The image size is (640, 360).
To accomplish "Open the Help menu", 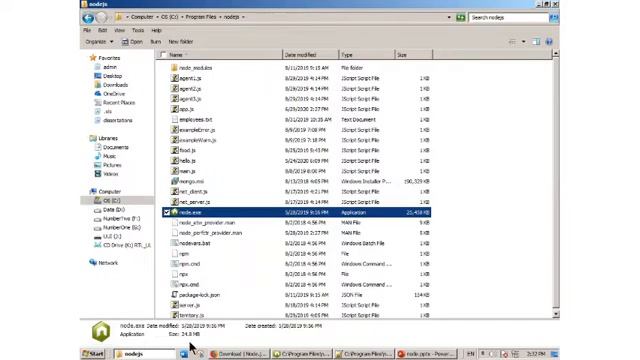I will point(156,30).
